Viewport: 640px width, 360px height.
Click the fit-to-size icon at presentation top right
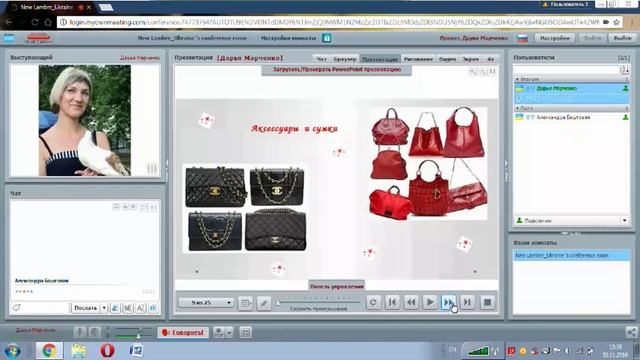coord(492,71)
